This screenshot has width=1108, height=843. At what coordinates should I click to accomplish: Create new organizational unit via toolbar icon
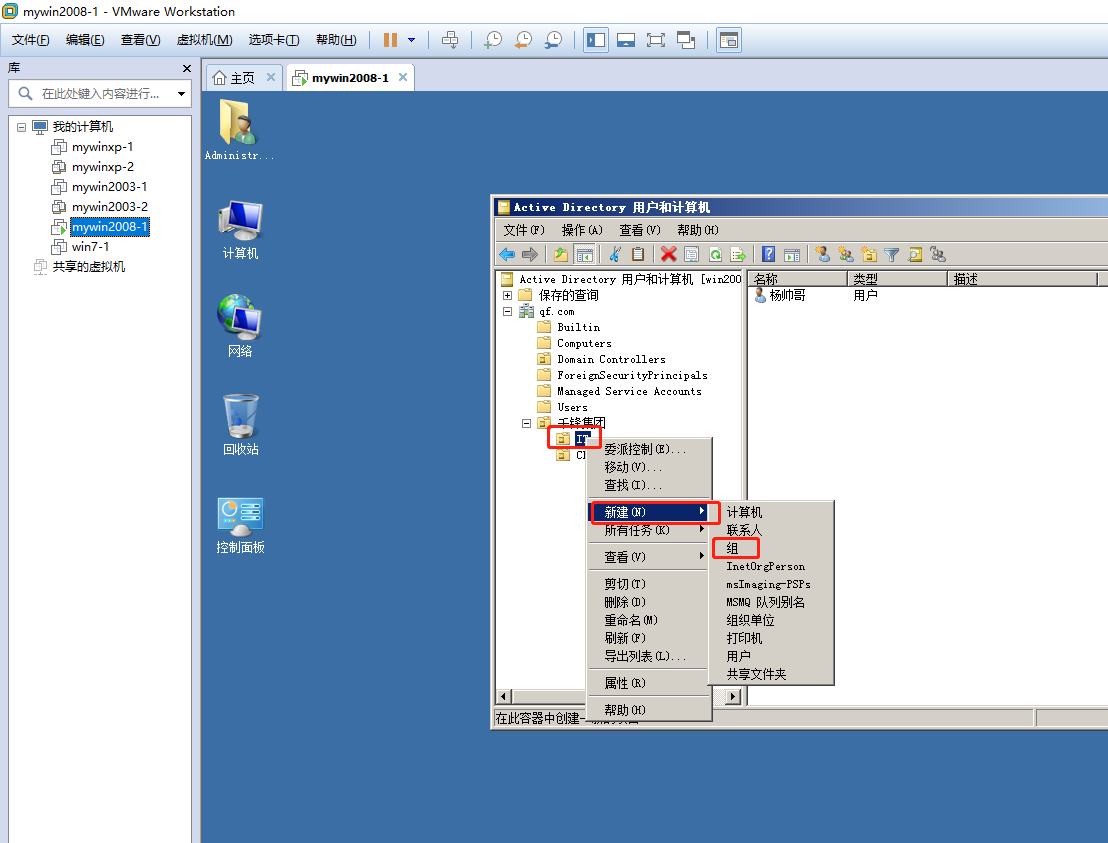tap(869, 254)
